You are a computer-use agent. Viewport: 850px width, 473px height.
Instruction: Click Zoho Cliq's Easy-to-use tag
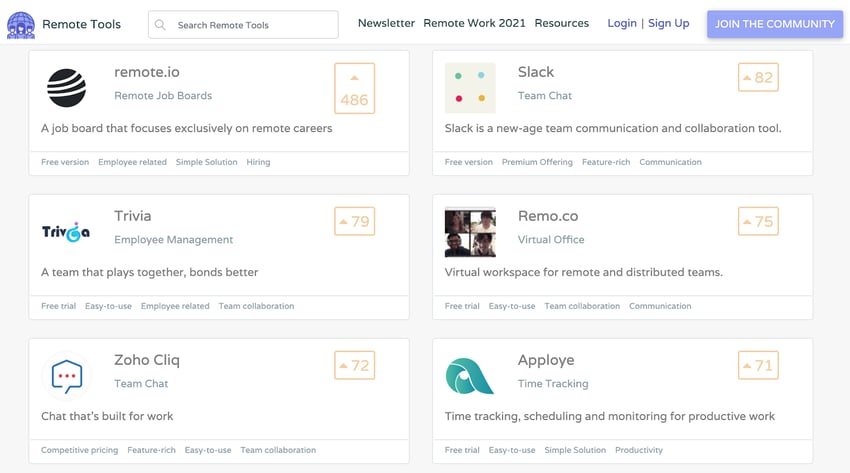[208, 450]
